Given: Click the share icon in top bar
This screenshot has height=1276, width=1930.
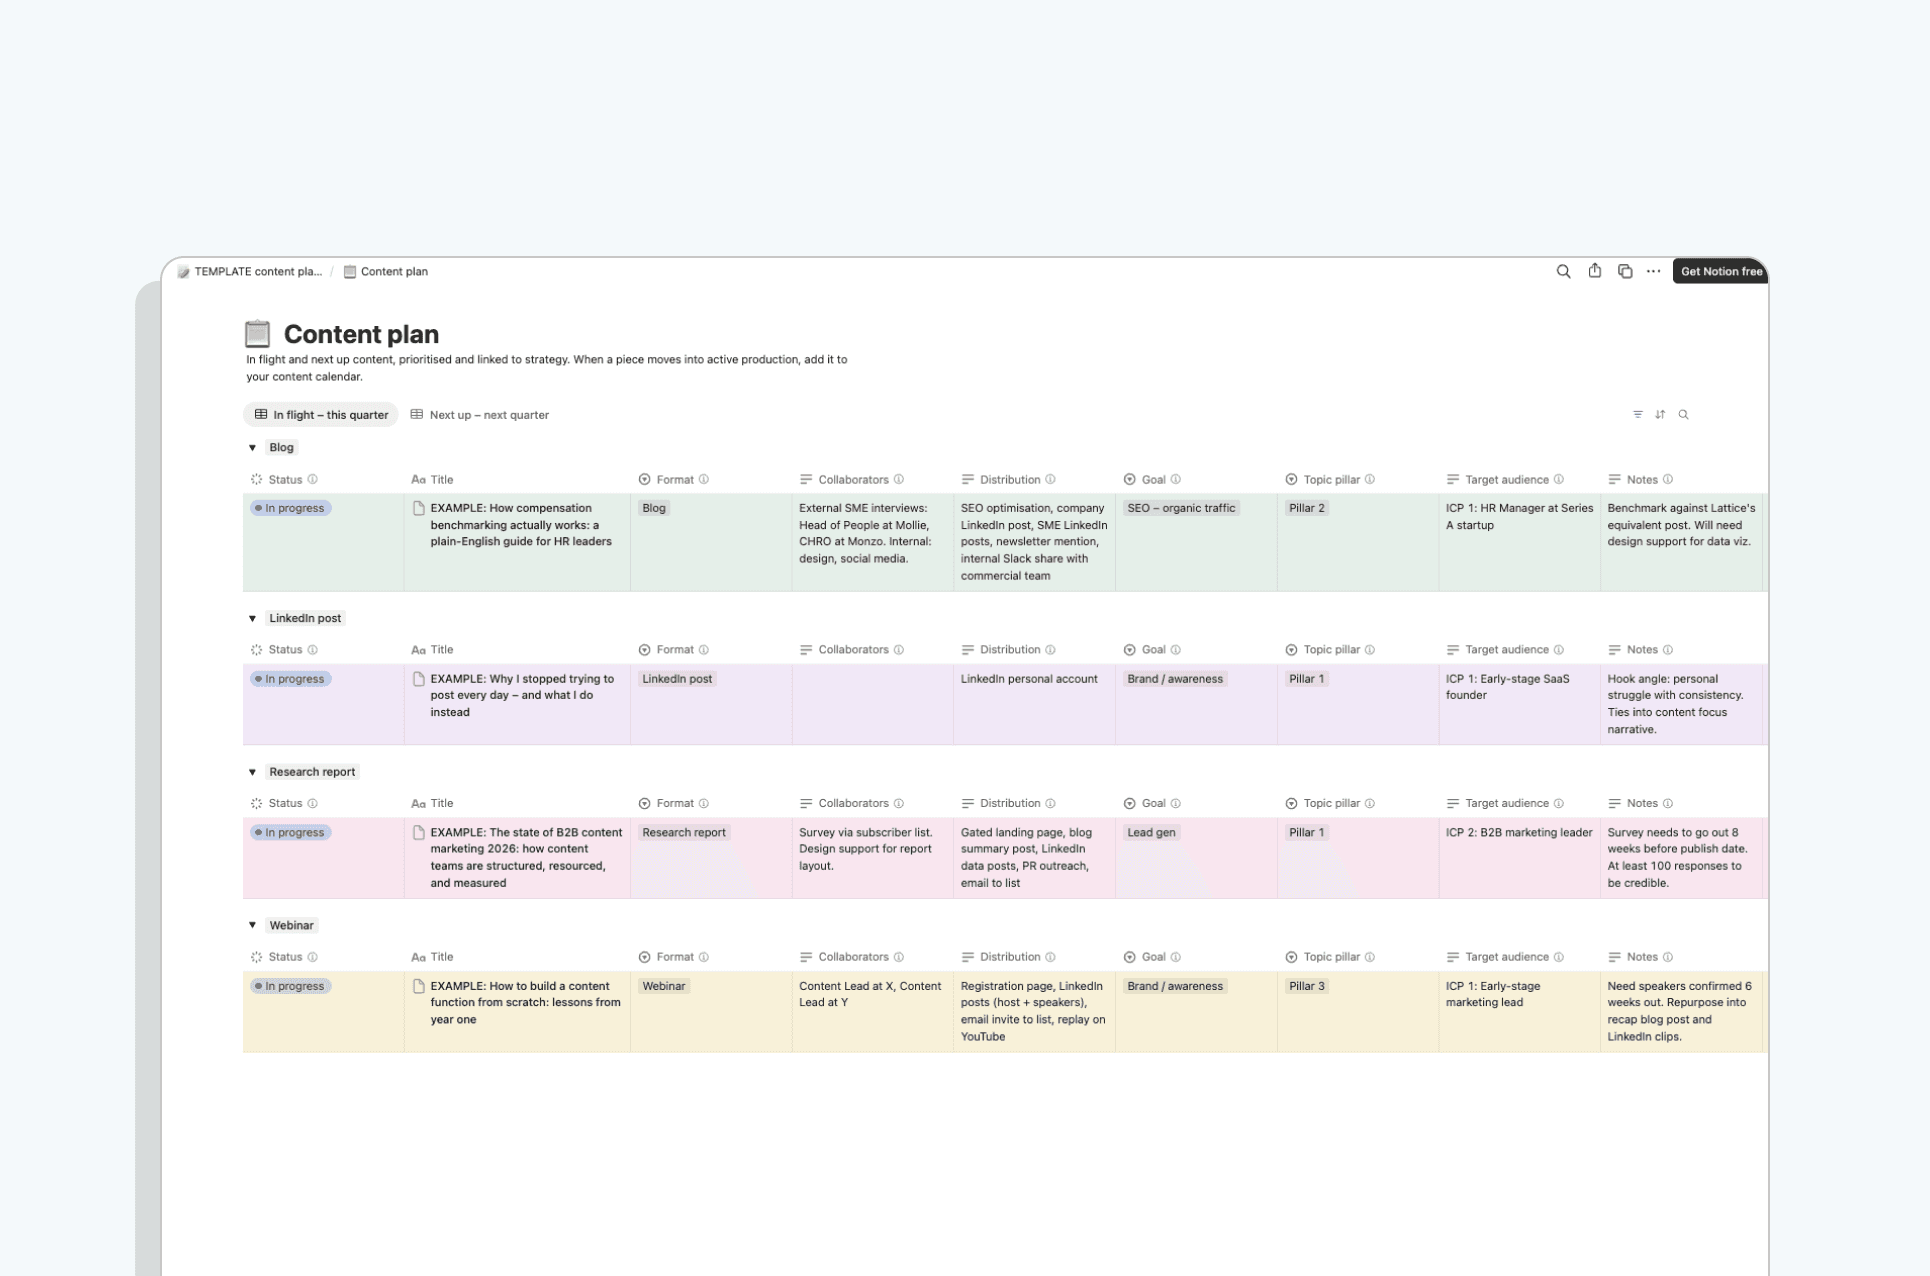Looking at the screenshot, I should [1594, 271].
